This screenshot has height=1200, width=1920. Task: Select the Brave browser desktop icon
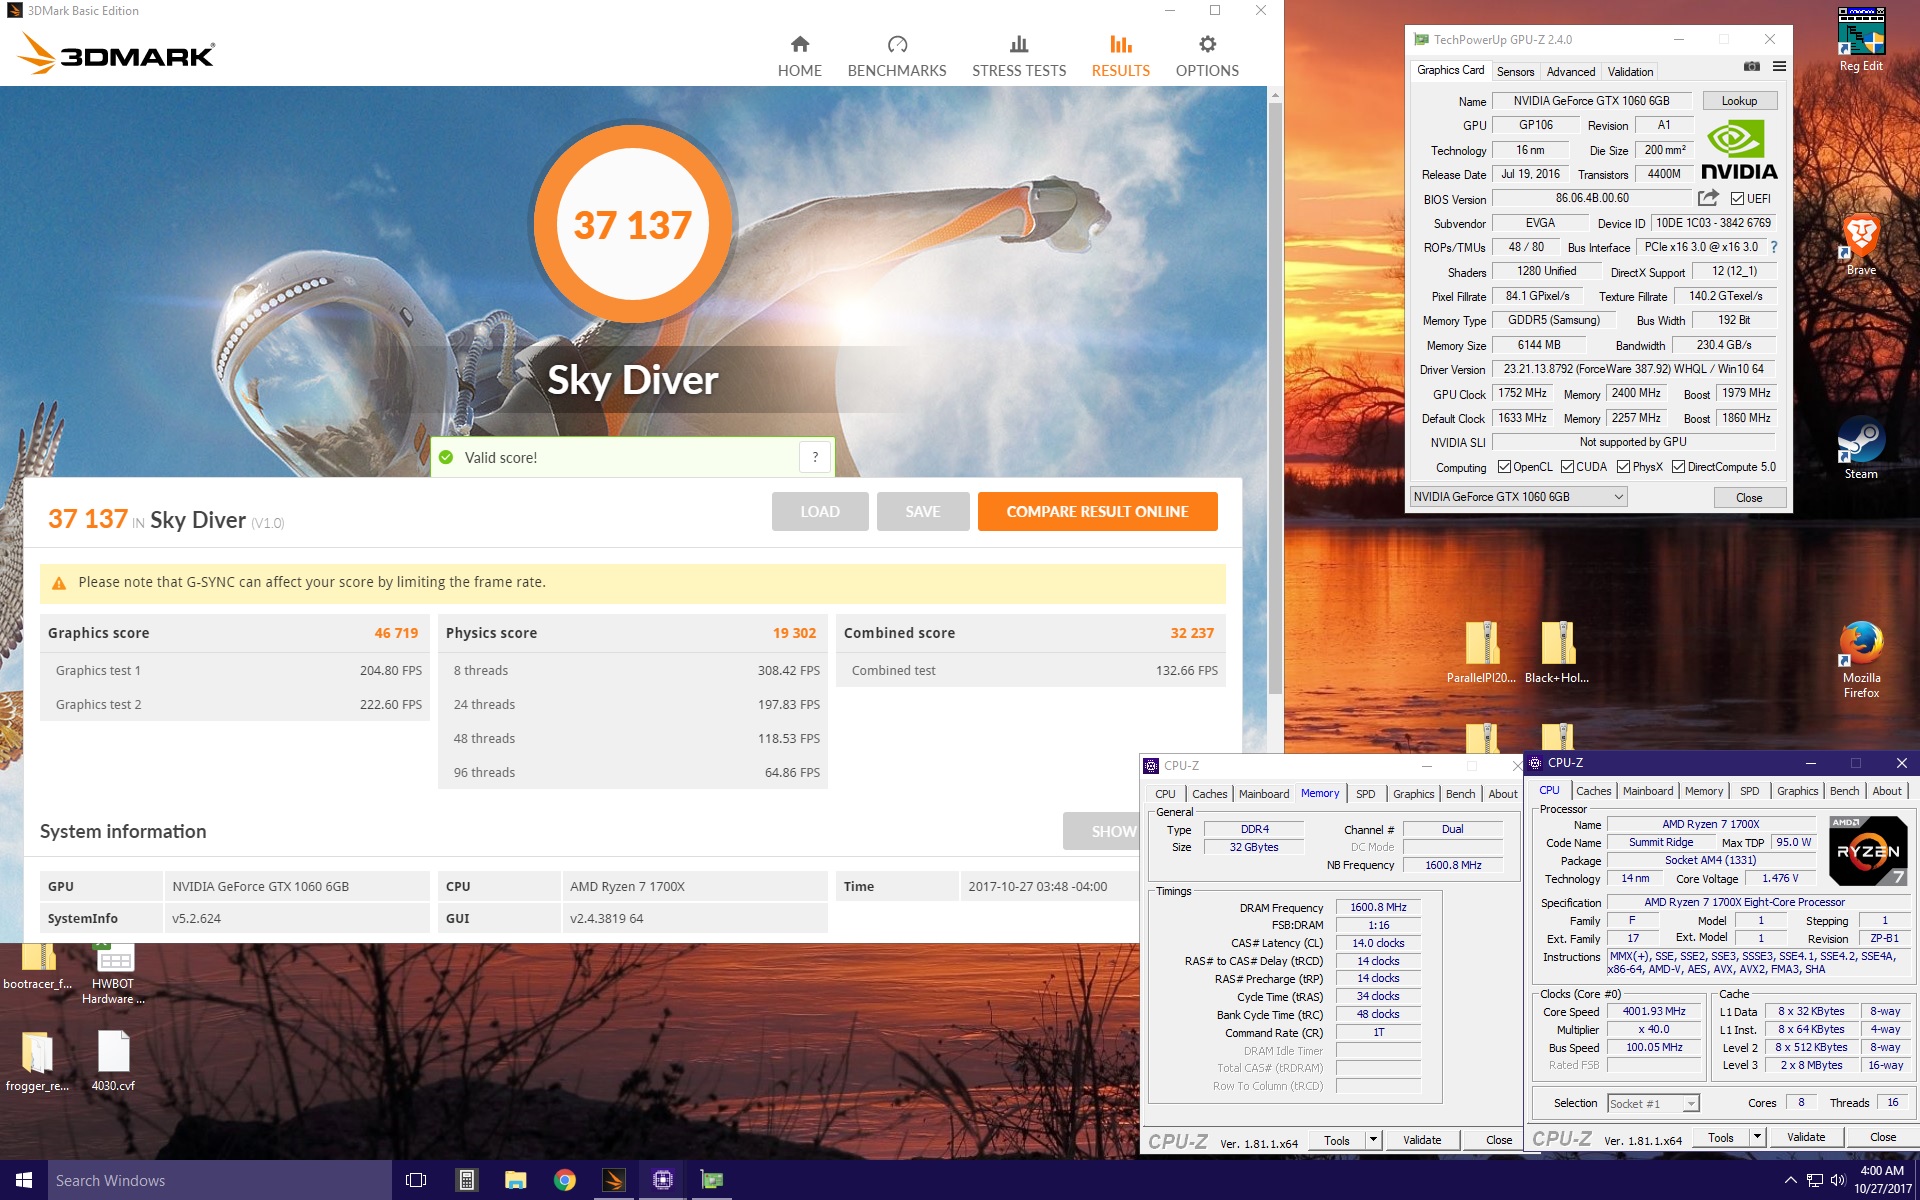[1861, 245]
